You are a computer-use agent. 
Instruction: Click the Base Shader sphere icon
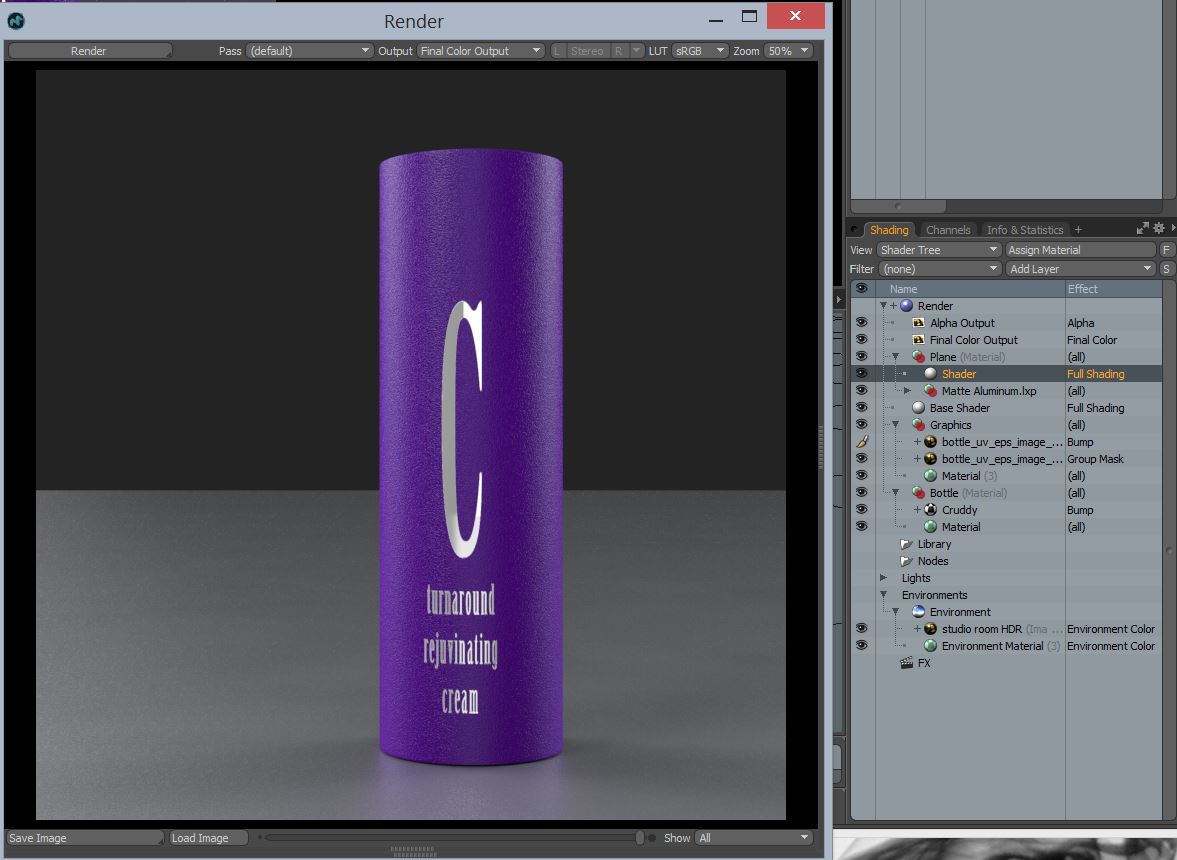918,408
